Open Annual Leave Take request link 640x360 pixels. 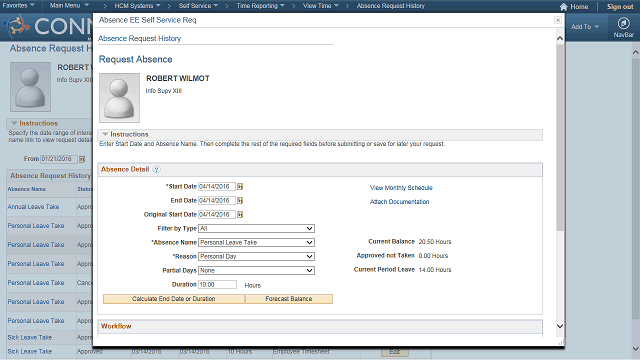point(33,207)
